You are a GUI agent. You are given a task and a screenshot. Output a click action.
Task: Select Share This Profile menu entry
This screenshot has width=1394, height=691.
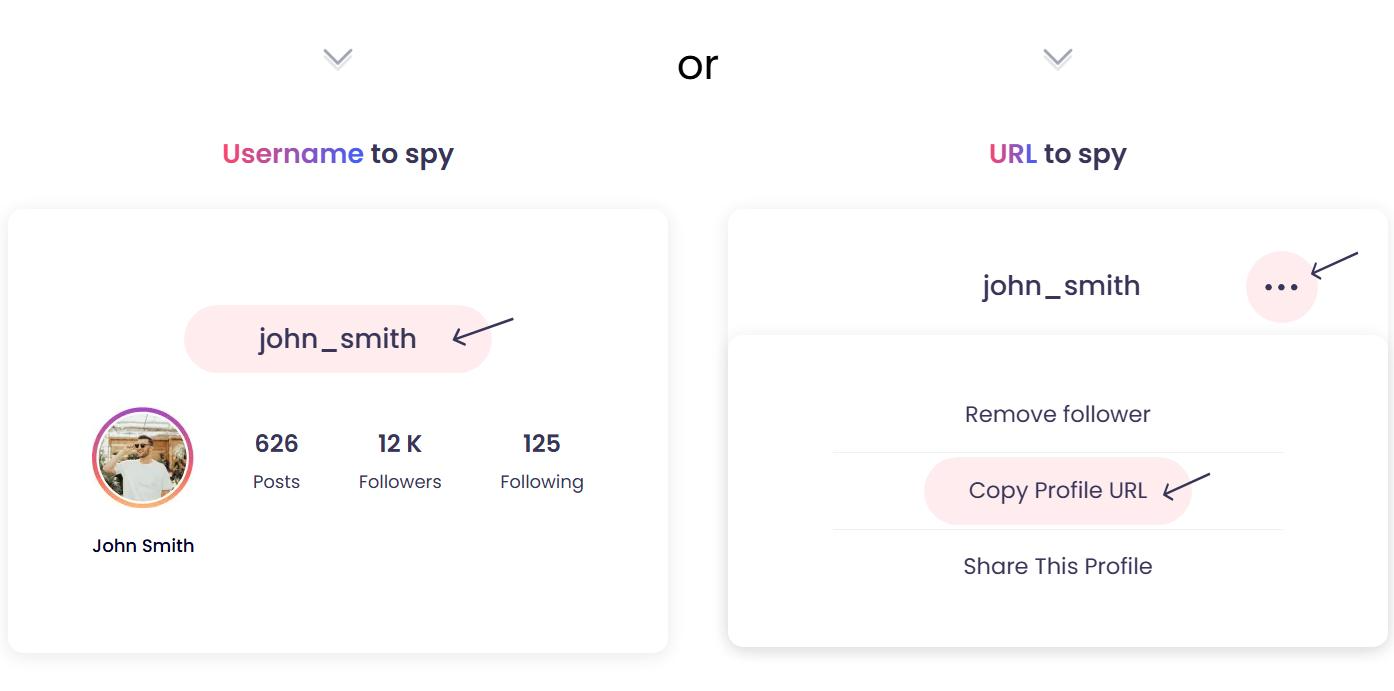(x=1057, y=566)
